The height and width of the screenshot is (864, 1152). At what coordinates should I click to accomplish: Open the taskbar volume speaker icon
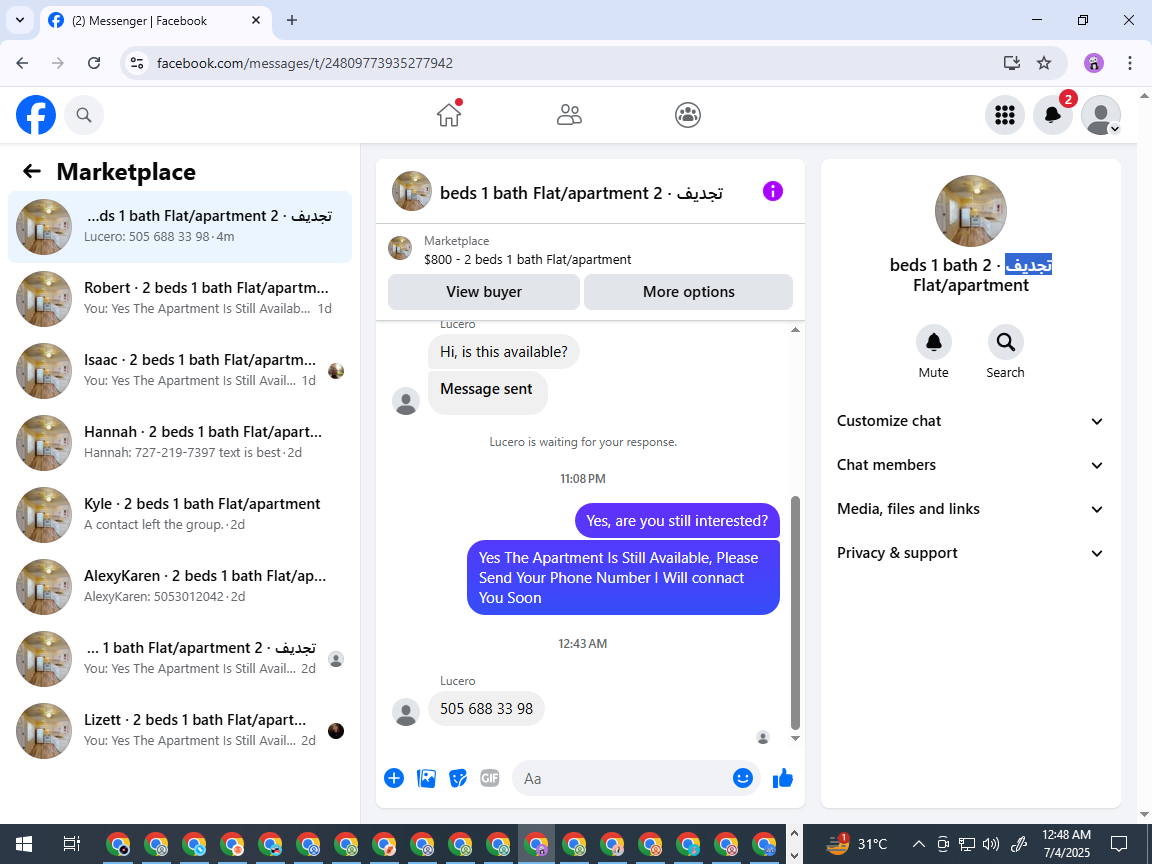990,844
